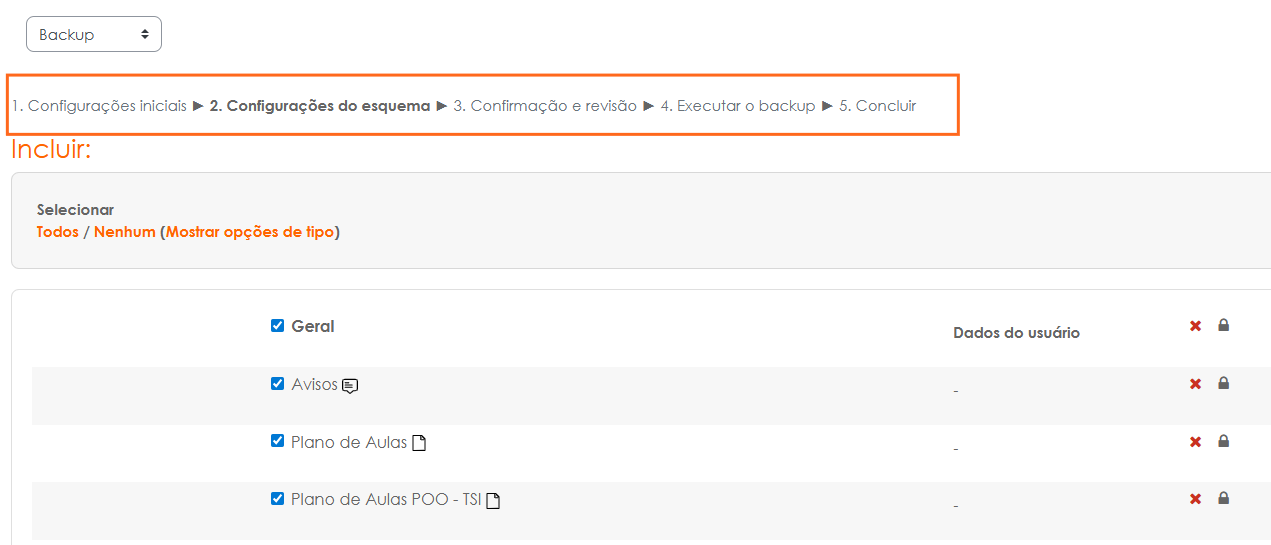Toggle the Avisos checkbox
This screenshot has width=1271, height=545.
(278, 384)
